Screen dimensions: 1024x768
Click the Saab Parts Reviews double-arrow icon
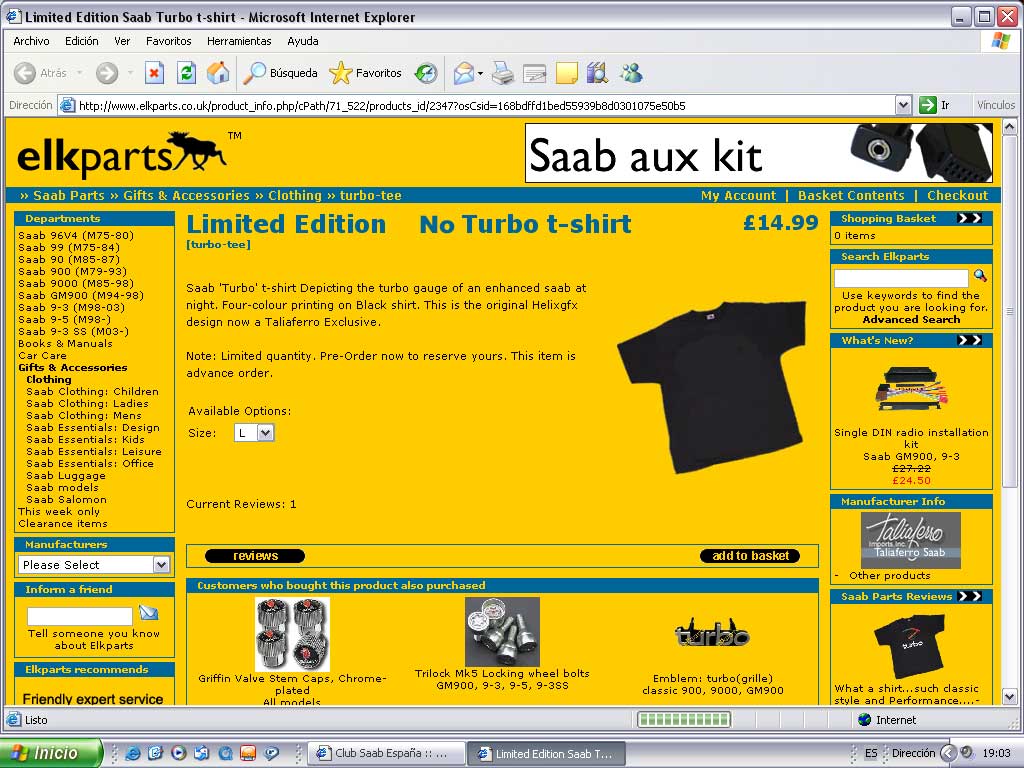point(969,596)
